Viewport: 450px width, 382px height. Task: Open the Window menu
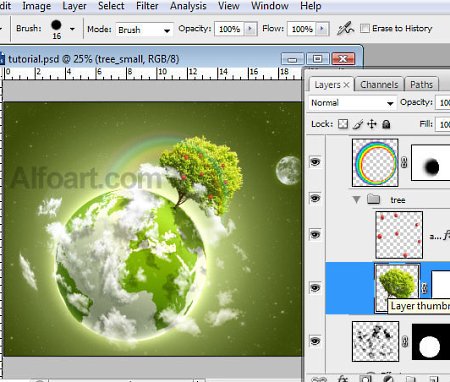(x=270, y=6)
